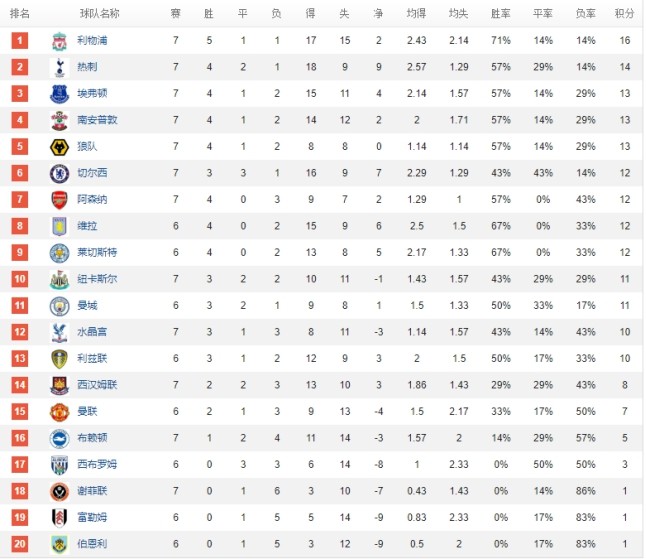Sort table by 积分 column header
This screenshot has width=646, height=559.
pos(624,14)
